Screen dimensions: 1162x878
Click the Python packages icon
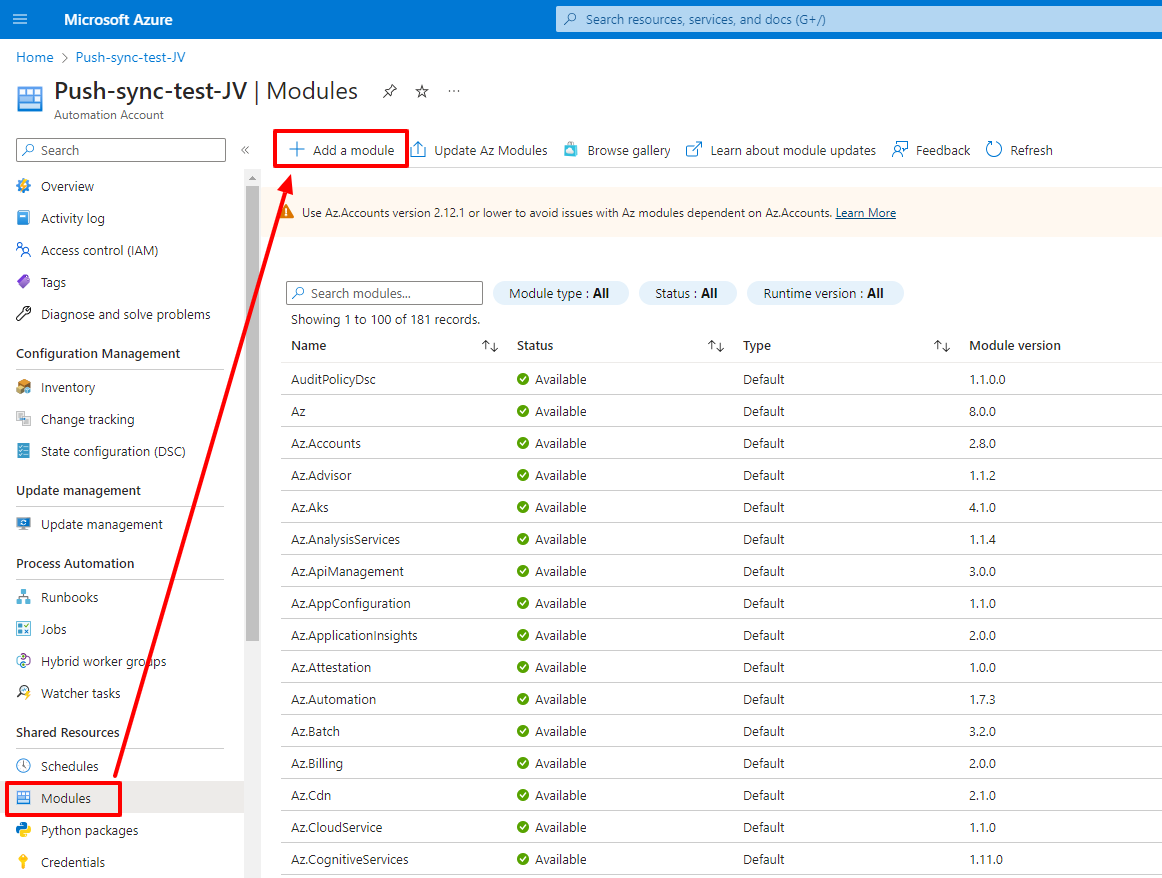[24, 829]
